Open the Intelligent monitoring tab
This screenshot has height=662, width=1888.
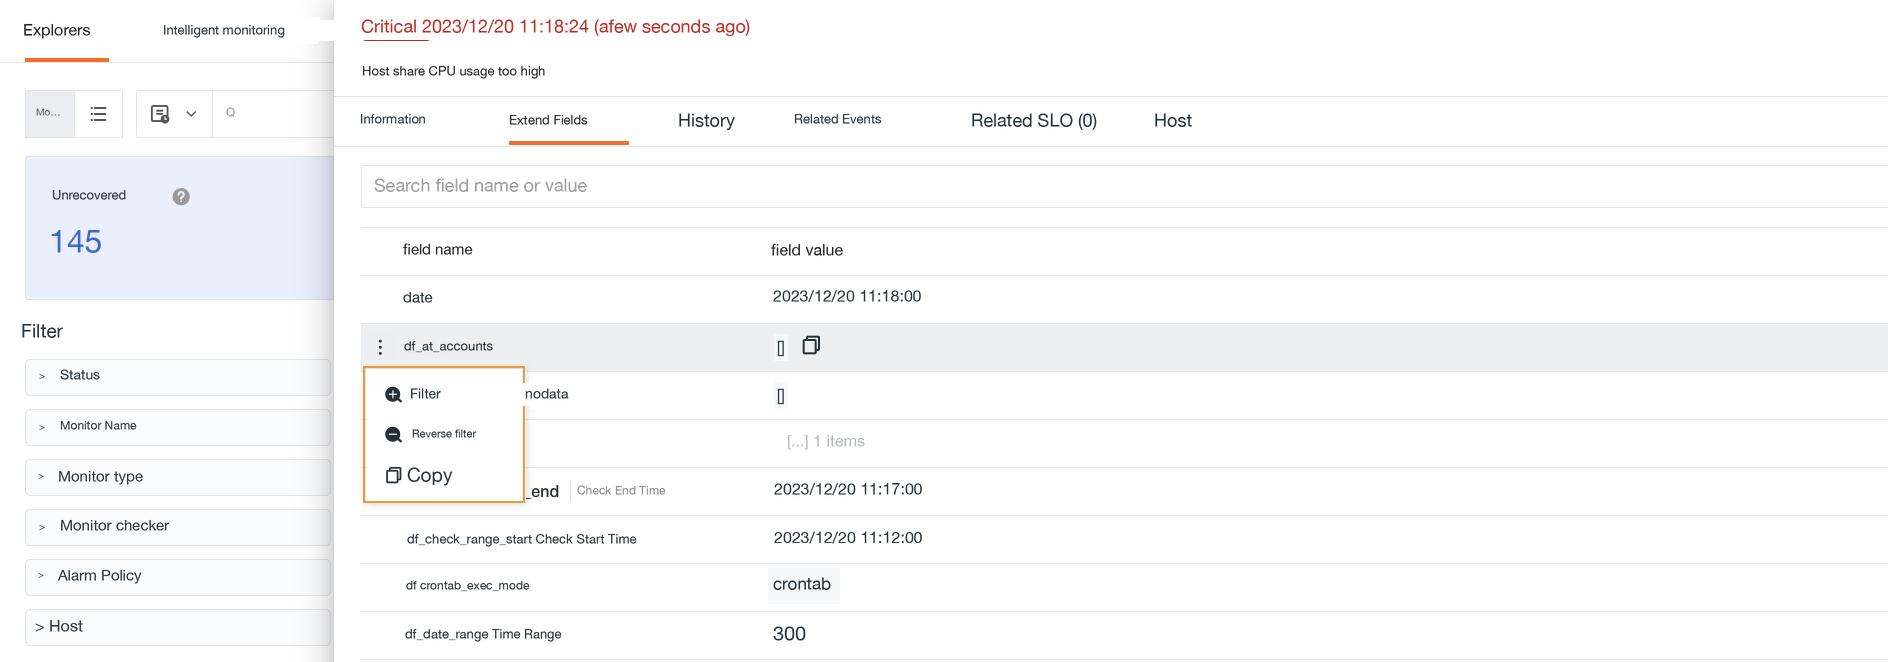(x=224, y=30)
